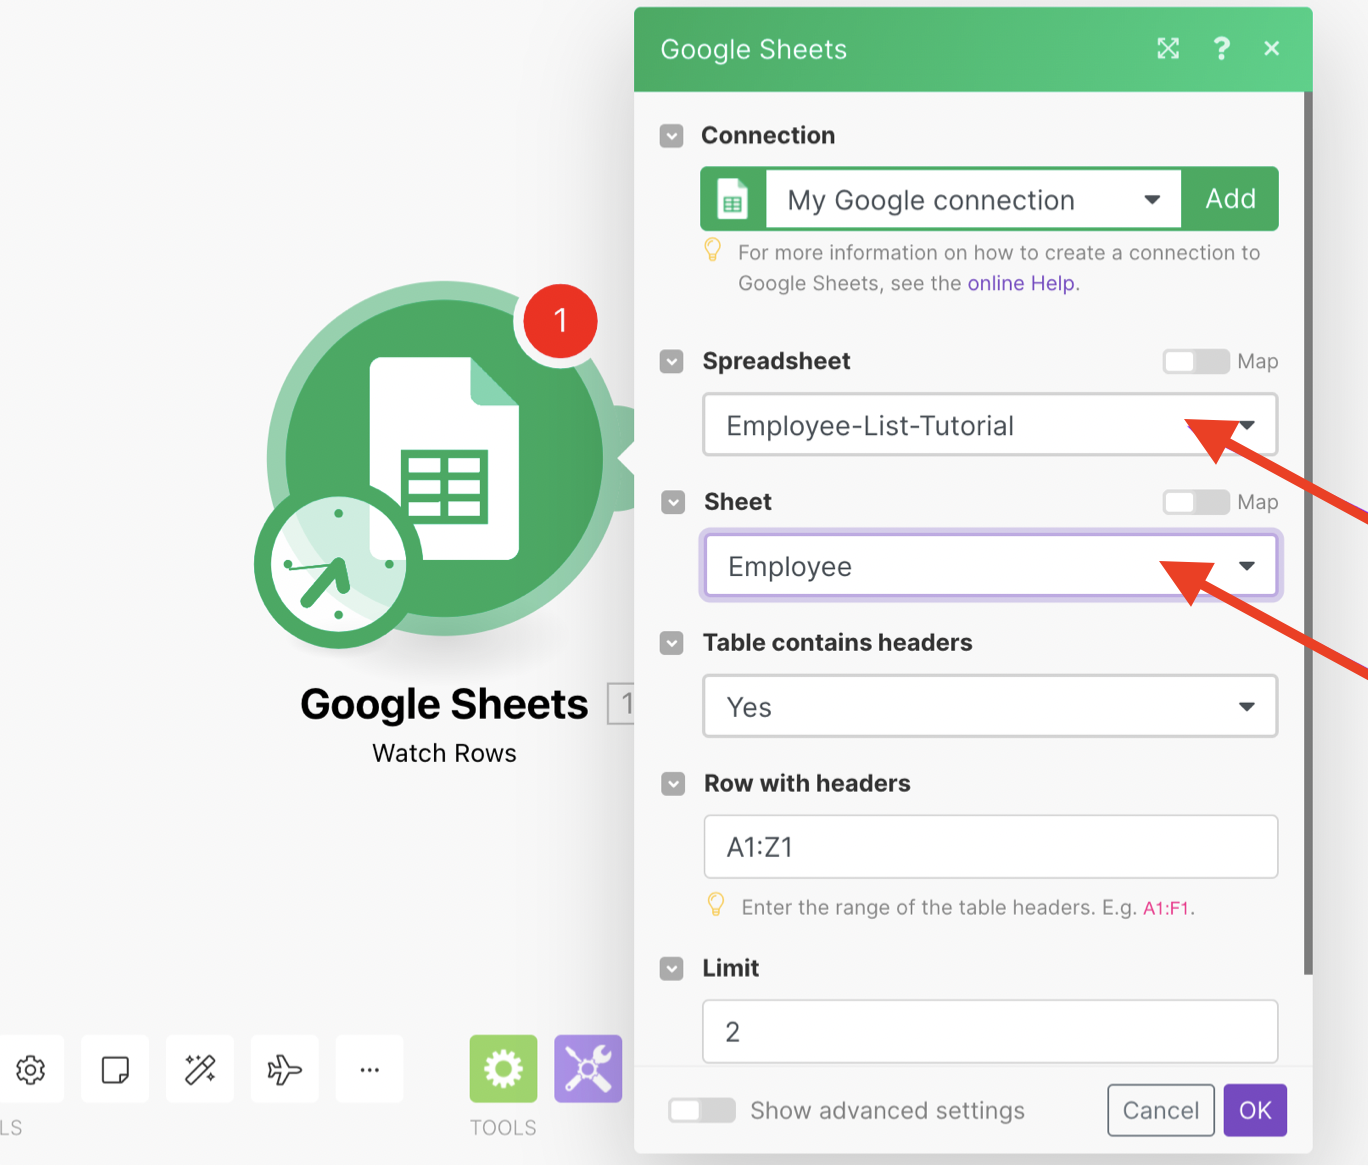The width and height of the screenshot is (1368, 1166).
Task: Open the purple wrench tools icon
Action: click(588, 1069)
